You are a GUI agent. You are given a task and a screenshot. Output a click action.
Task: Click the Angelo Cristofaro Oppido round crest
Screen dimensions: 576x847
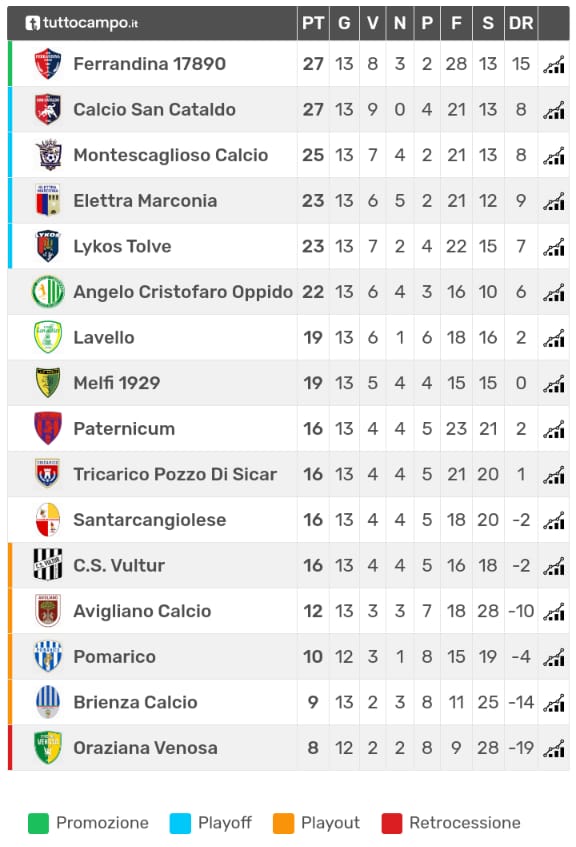click(48, 292)
